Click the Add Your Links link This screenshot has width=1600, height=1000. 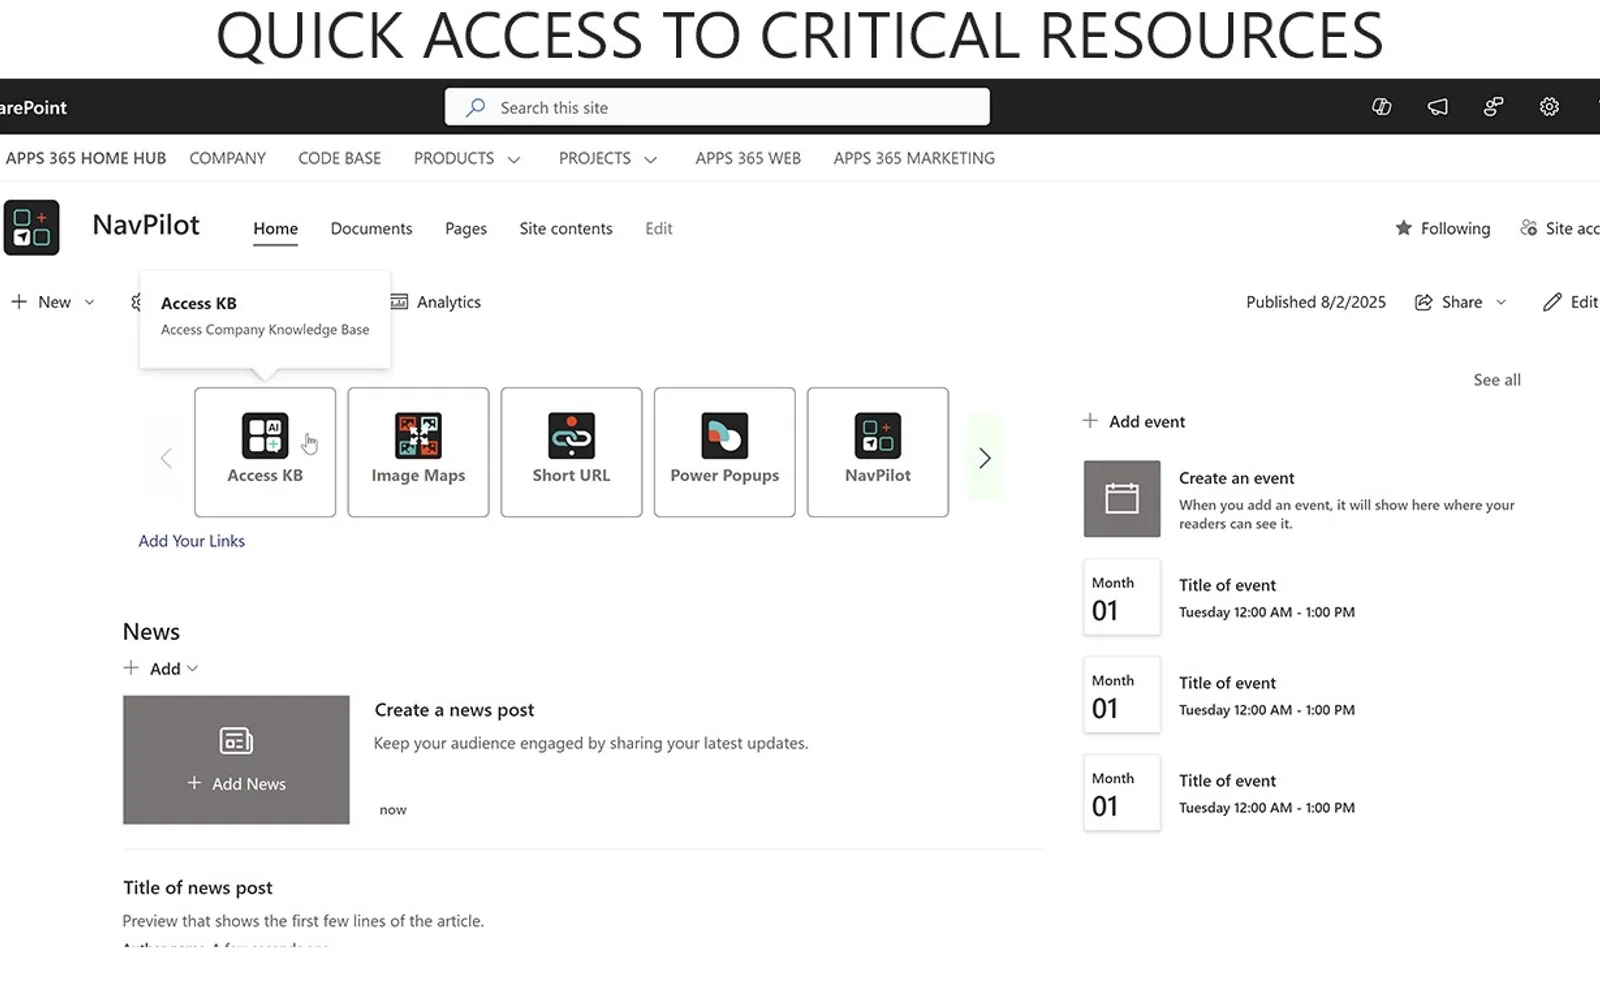point(191,541)
